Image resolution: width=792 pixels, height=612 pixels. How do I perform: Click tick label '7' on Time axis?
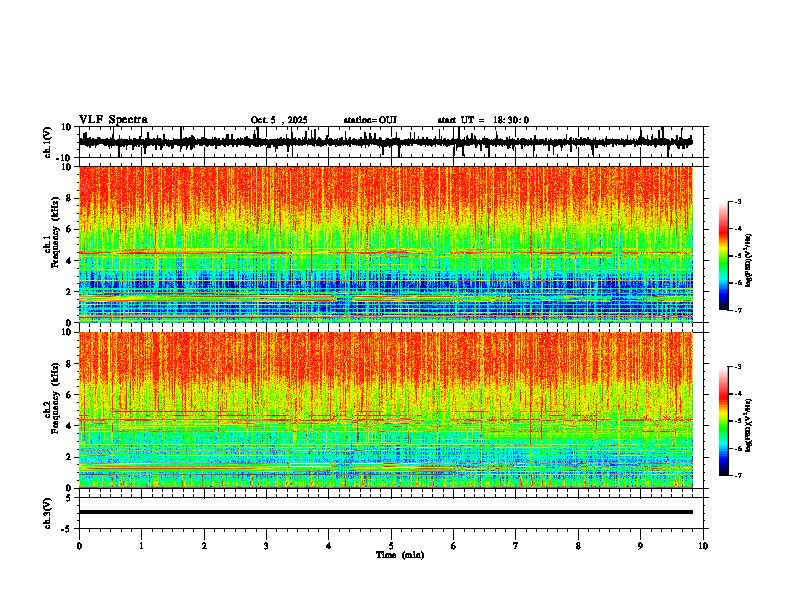tap(516, 546)
